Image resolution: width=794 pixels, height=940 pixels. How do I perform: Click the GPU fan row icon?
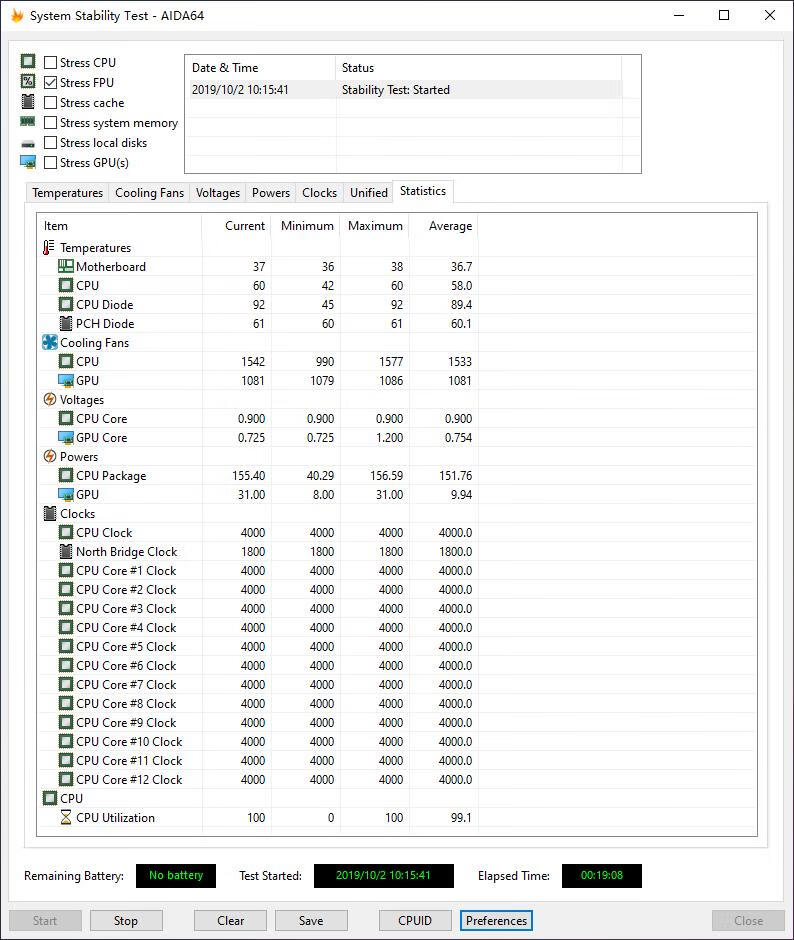66,381
